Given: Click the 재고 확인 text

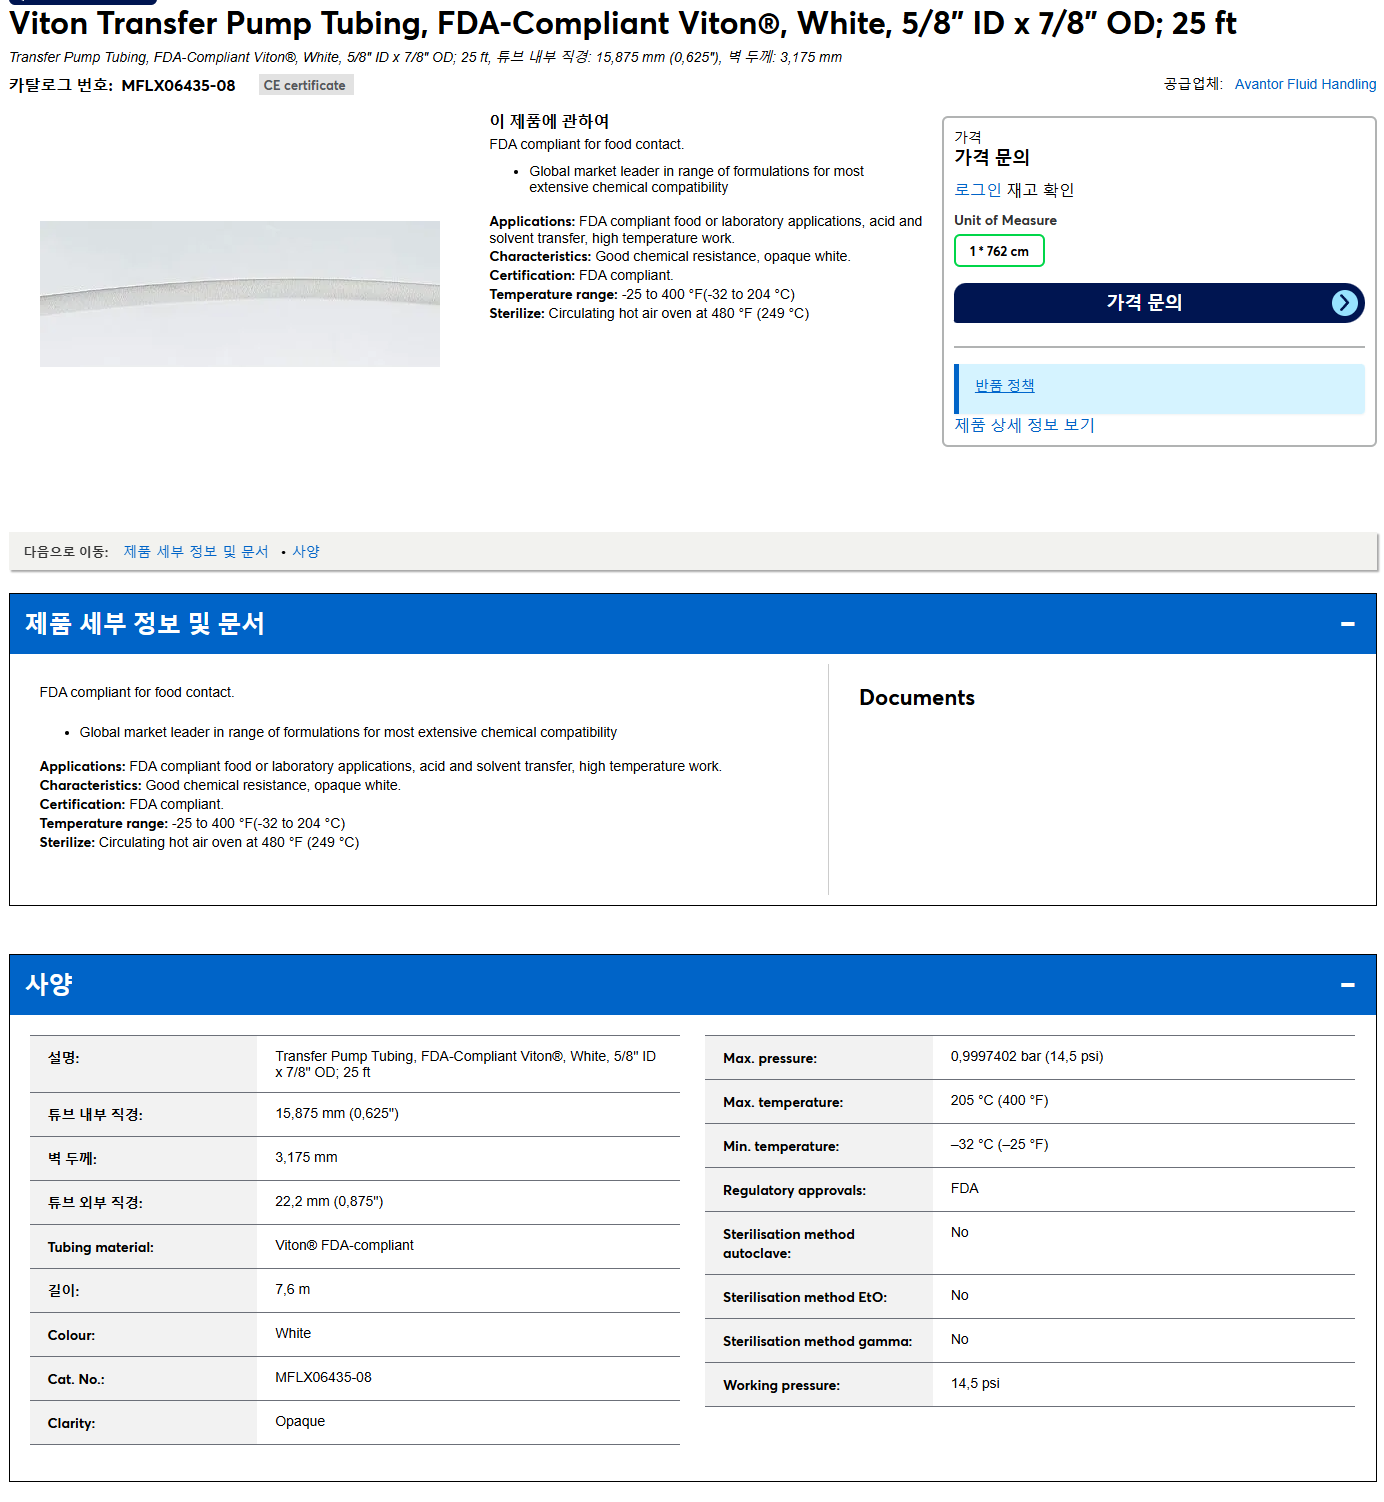Looking at the screenshot, I should pos(1040,190).
